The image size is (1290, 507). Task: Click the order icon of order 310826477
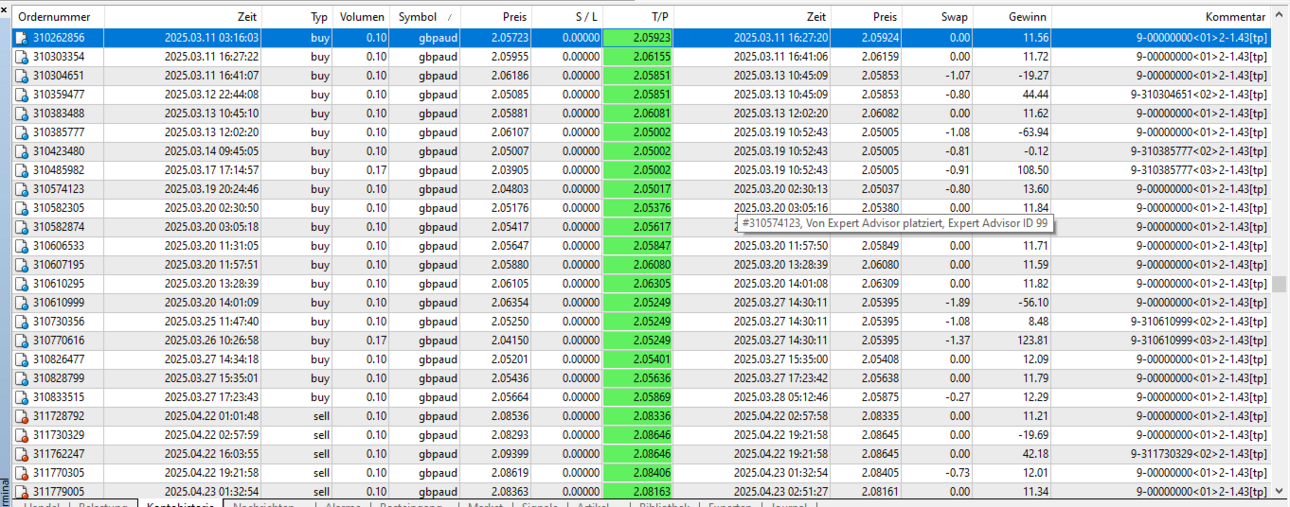click(21, 359)
